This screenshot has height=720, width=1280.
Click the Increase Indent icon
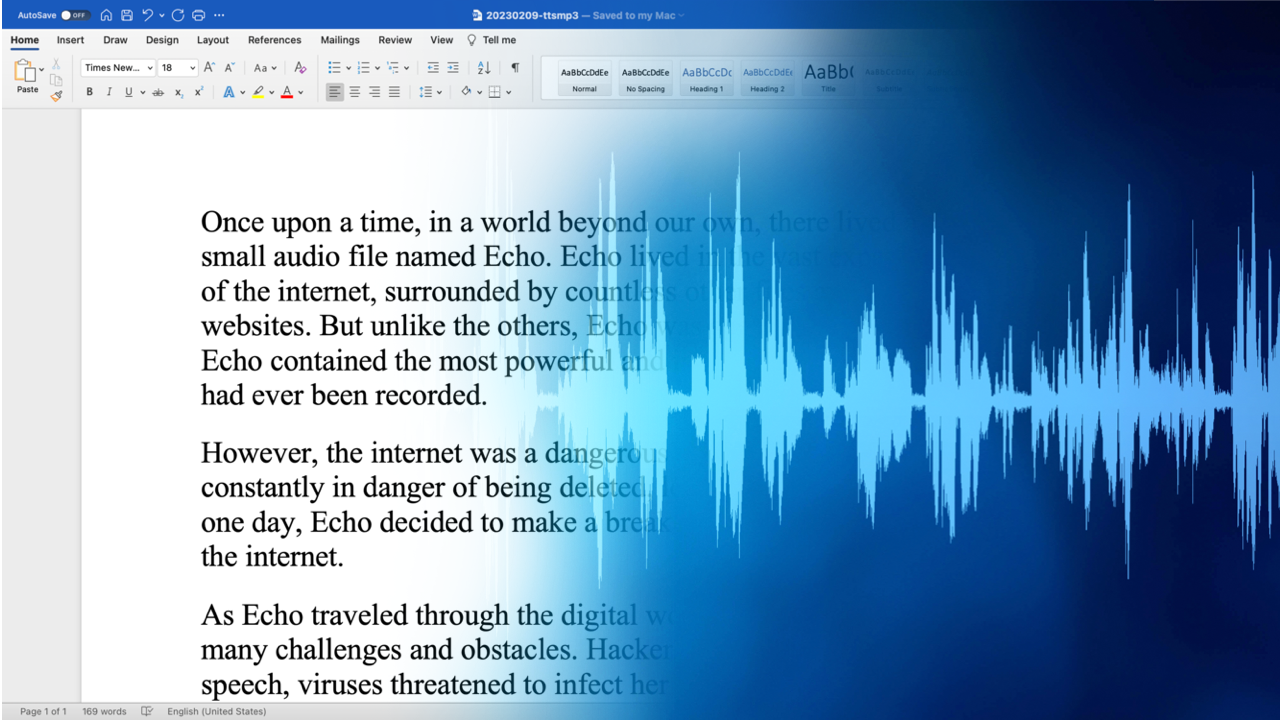(453, 68)
